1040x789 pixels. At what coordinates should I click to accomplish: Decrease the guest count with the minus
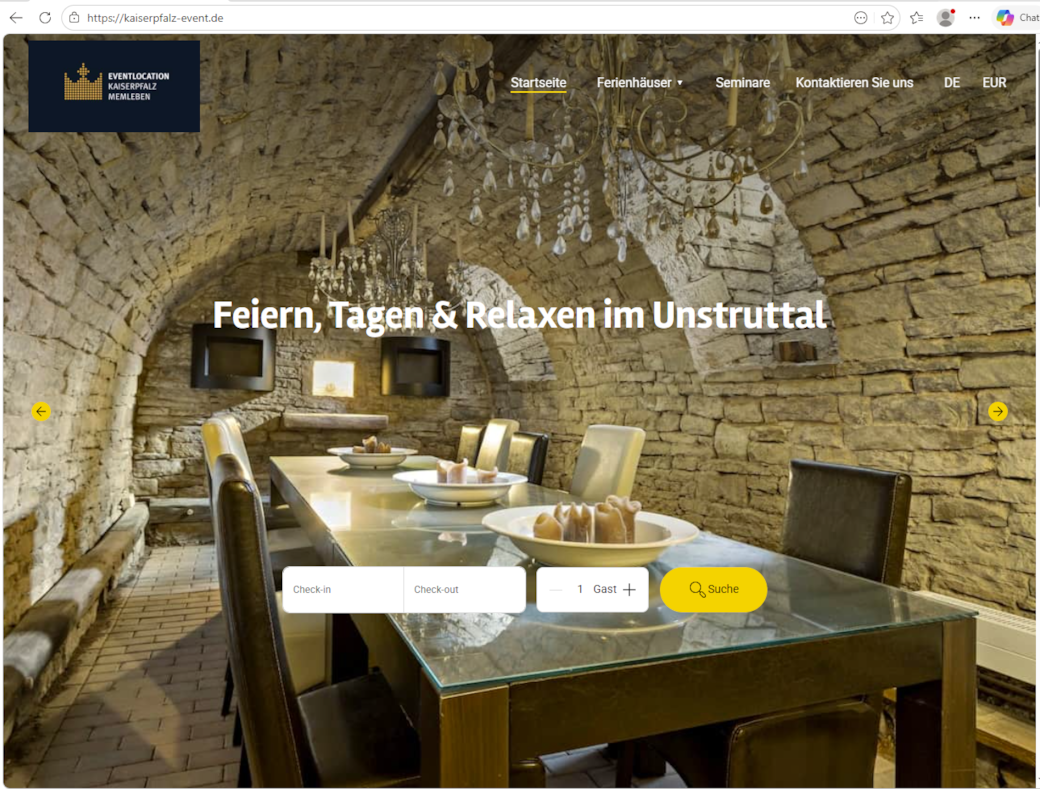coord(556,590)
